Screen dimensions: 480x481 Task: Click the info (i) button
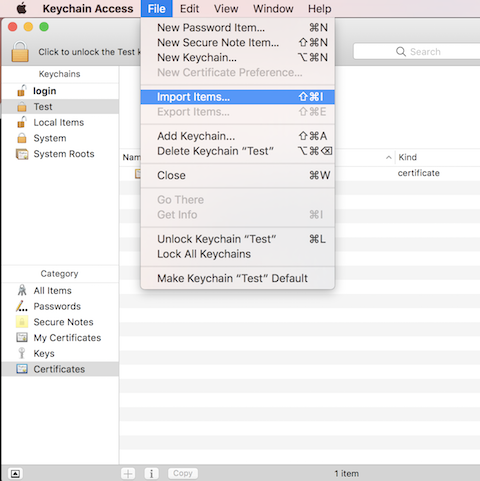tap(151, 473)
